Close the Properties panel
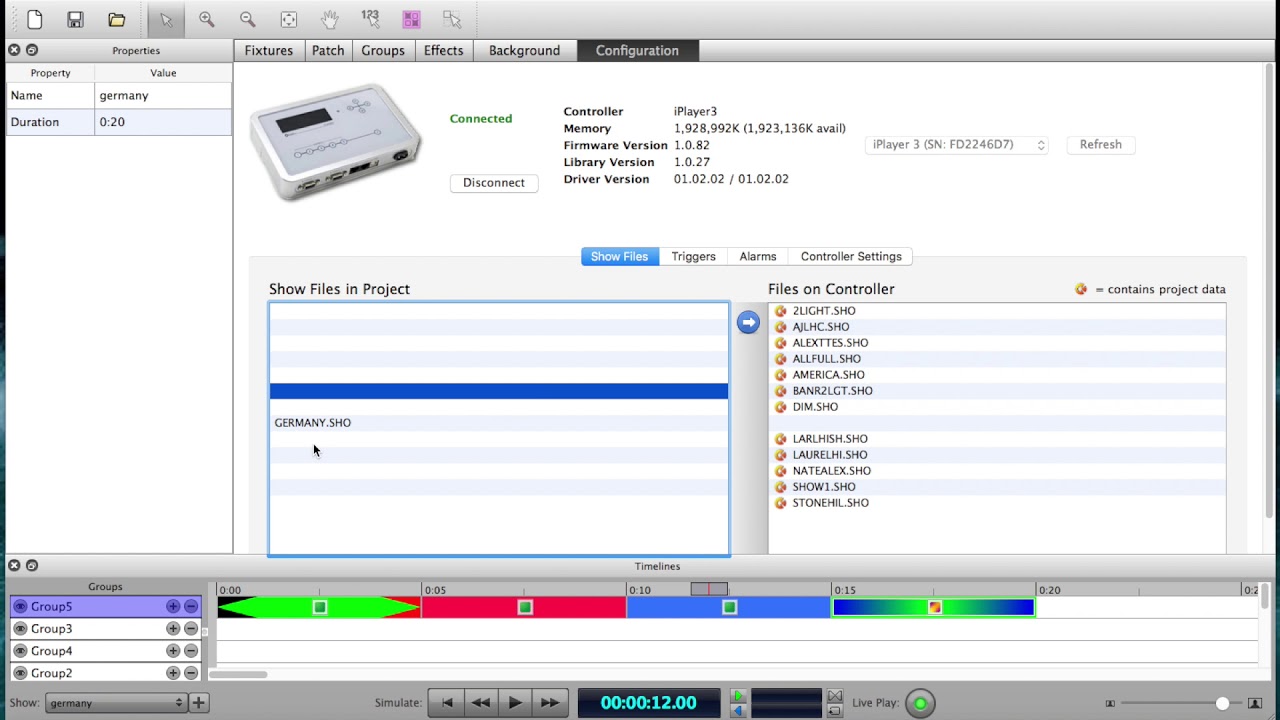The height and width of the screenshot is (720, 1280). coord(14,50)
